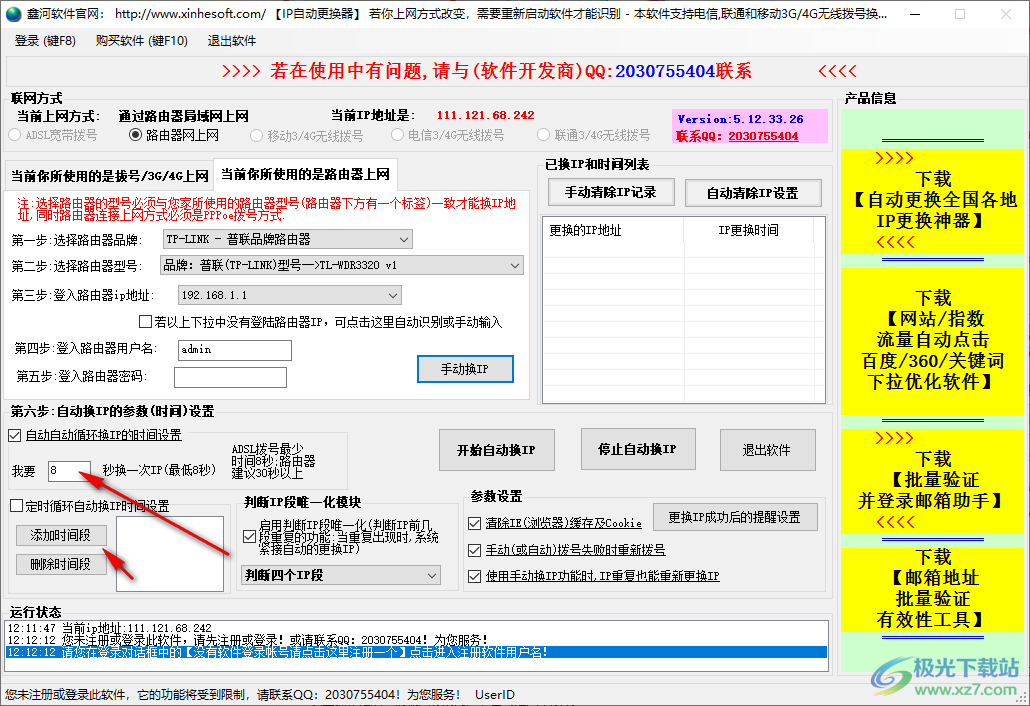The image size is (1030, 706).
Task: Click the 更换的IP地址 column header
Action: coord(613,231)
